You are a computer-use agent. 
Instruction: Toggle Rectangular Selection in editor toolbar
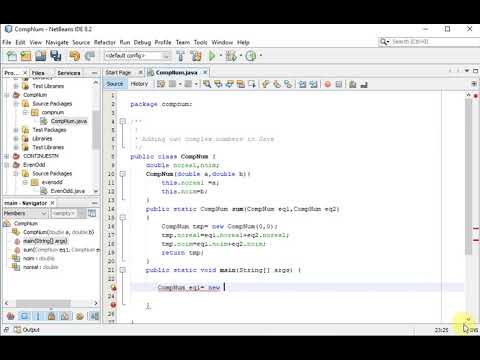pyautogui.click(x=252, y=84)
